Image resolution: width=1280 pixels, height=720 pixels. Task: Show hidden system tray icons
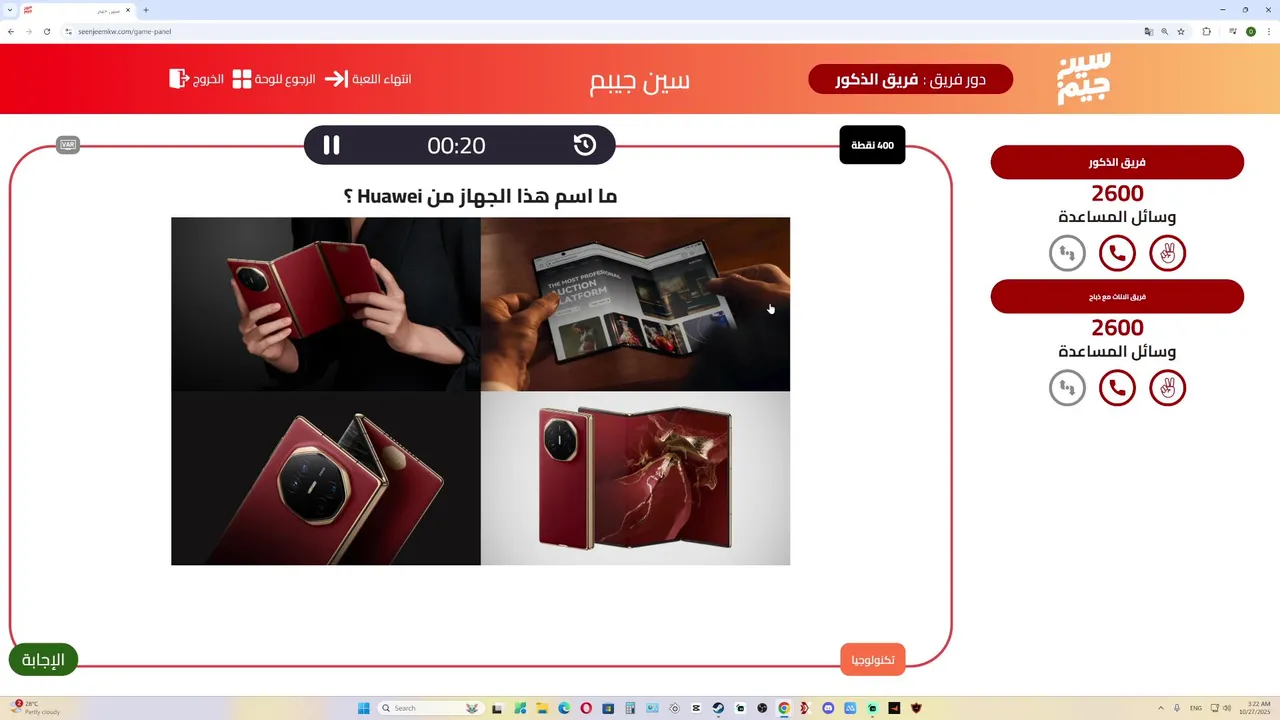point(1161,708)
